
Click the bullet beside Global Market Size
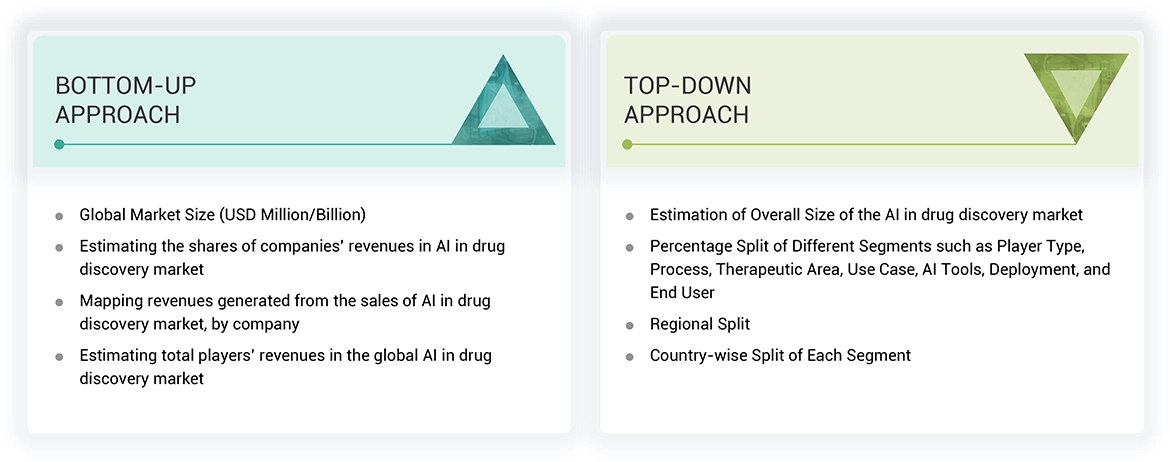point(60,216)
